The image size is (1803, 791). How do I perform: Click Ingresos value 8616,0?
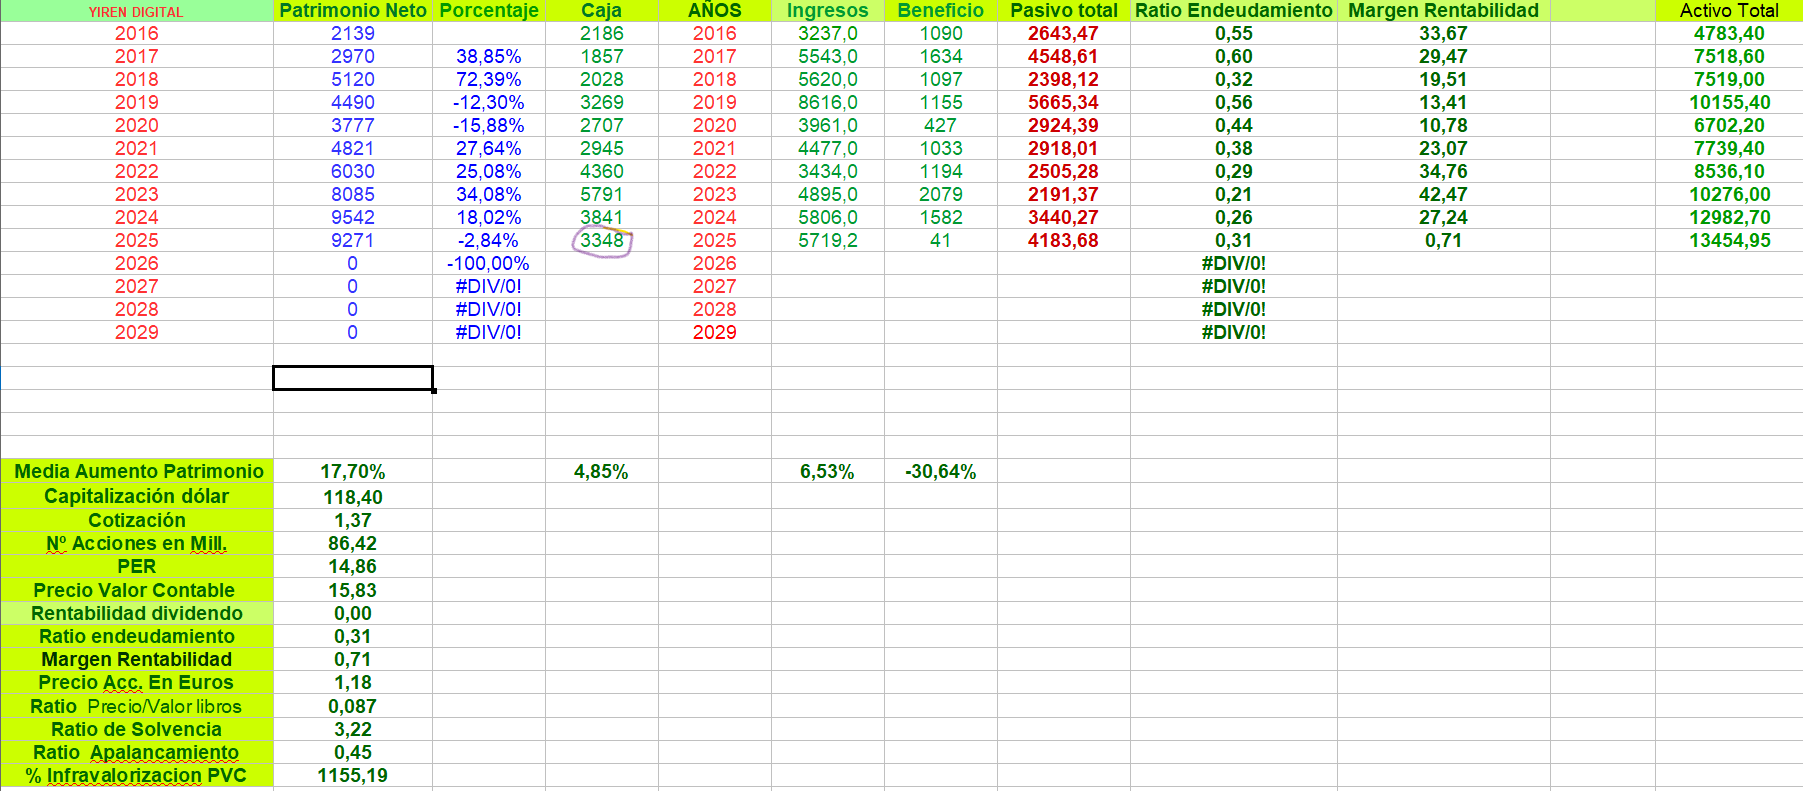[828, 102]
